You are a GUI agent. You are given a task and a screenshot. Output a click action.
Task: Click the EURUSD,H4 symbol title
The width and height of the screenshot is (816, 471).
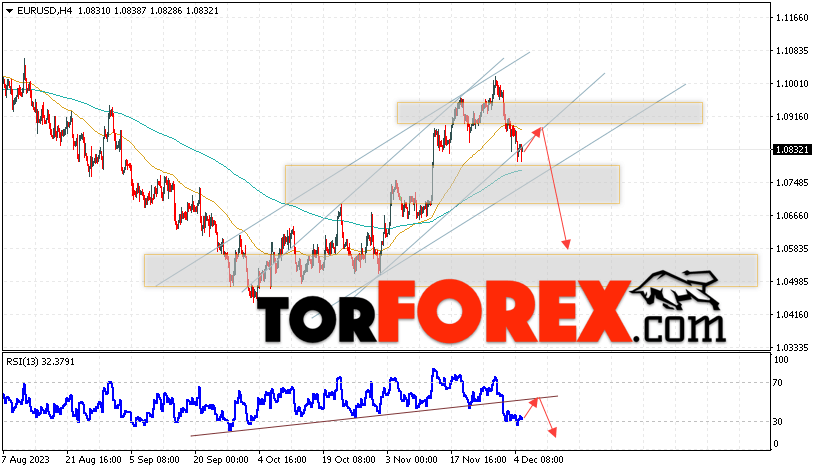[x=45, y=11]
